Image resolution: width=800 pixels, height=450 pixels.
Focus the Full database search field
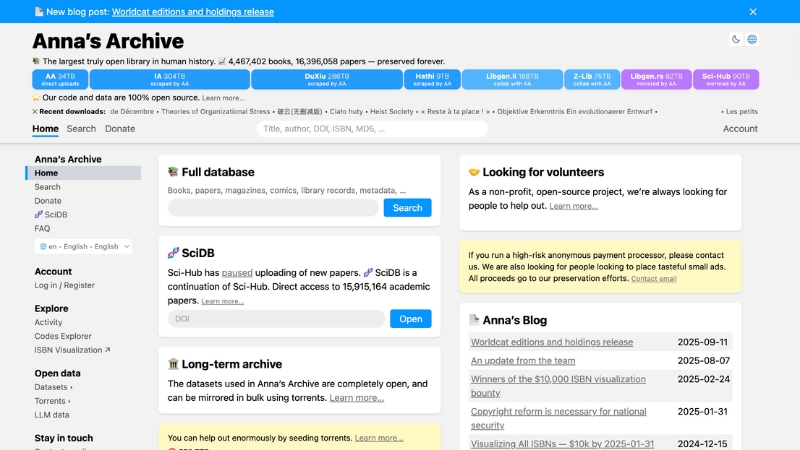pyautogui.click(x=273, y=208)
